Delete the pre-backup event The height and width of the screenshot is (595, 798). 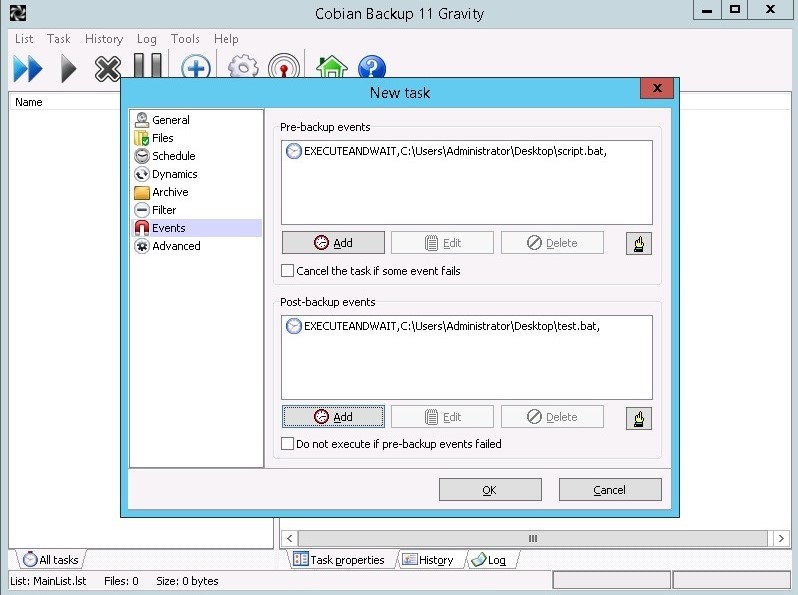tap(552, 243)
